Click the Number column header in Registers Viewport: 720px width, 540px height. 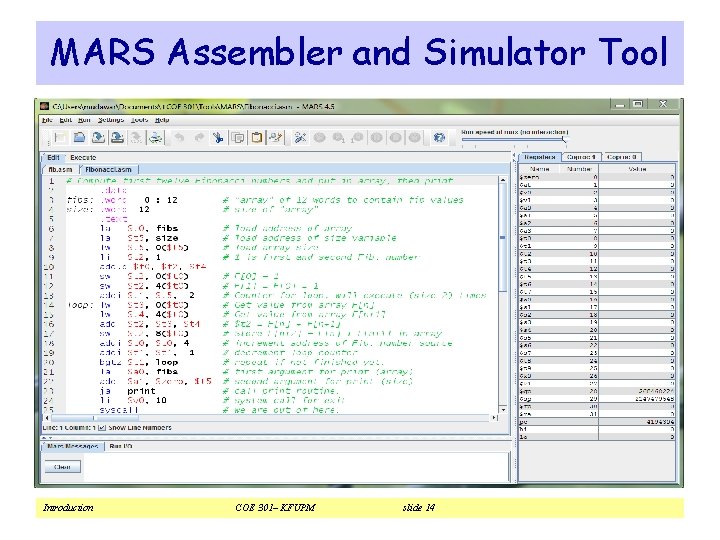(579, 169)
